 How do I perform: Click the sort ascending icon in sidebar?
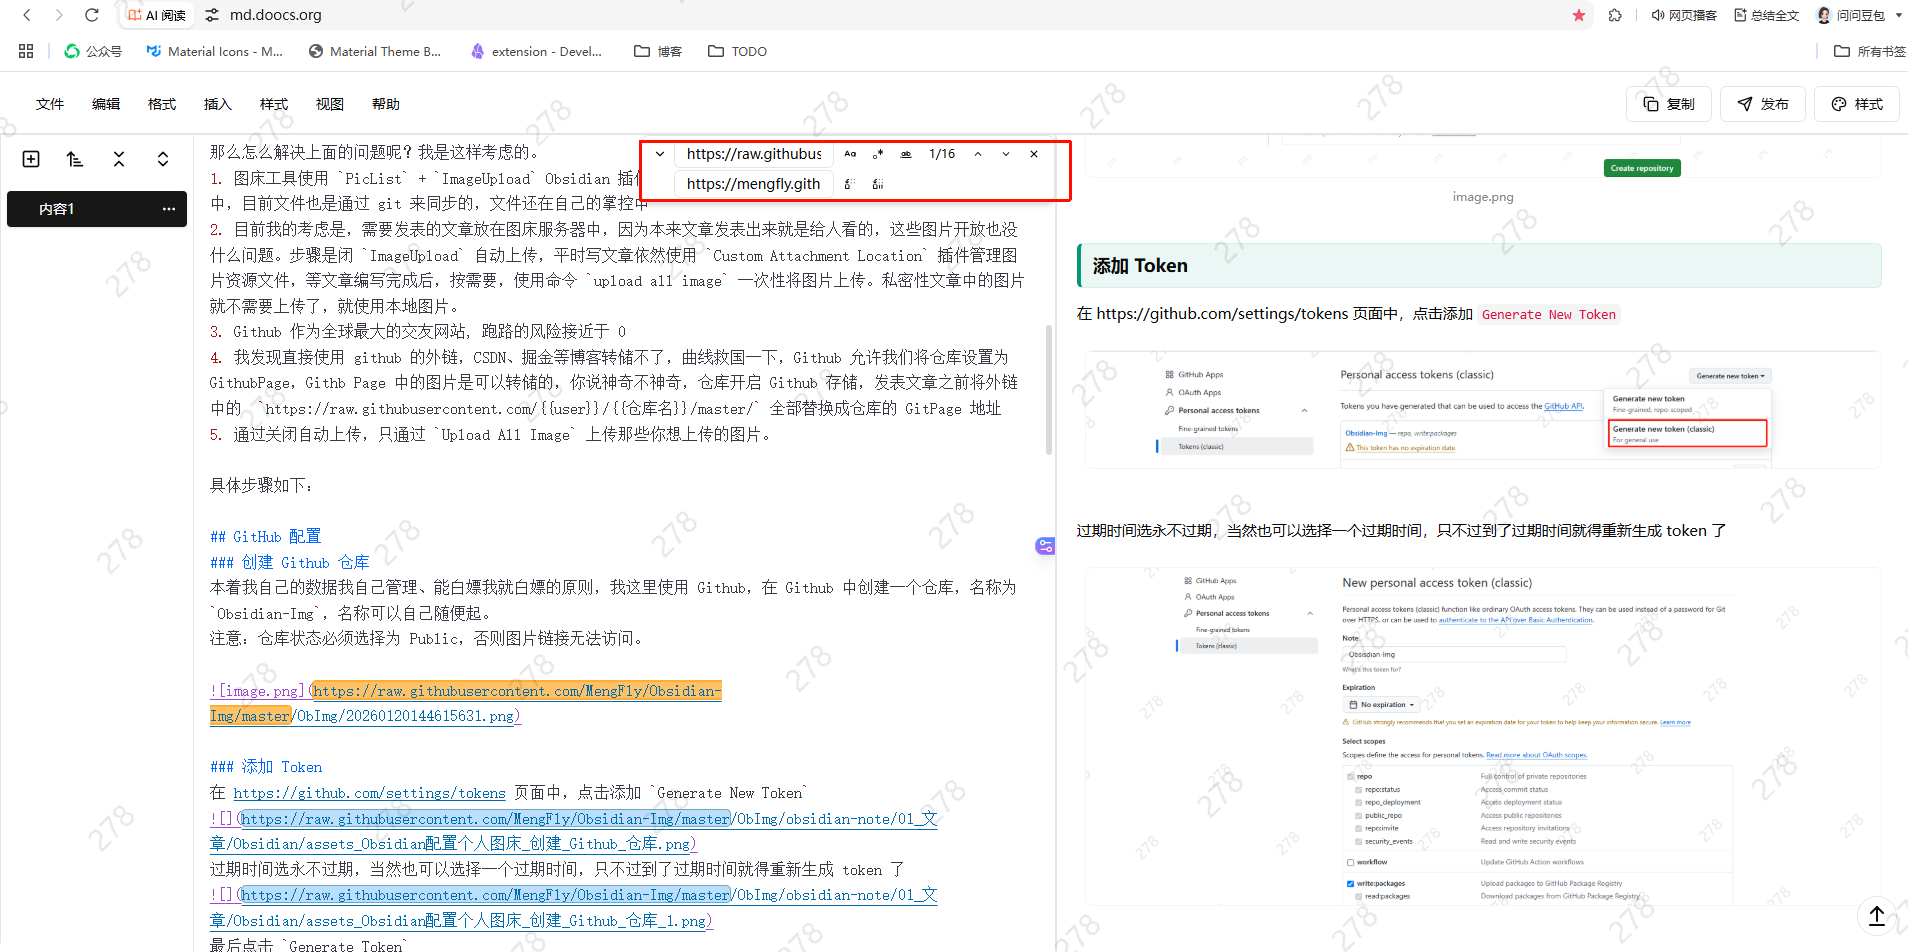coord(75,159)
